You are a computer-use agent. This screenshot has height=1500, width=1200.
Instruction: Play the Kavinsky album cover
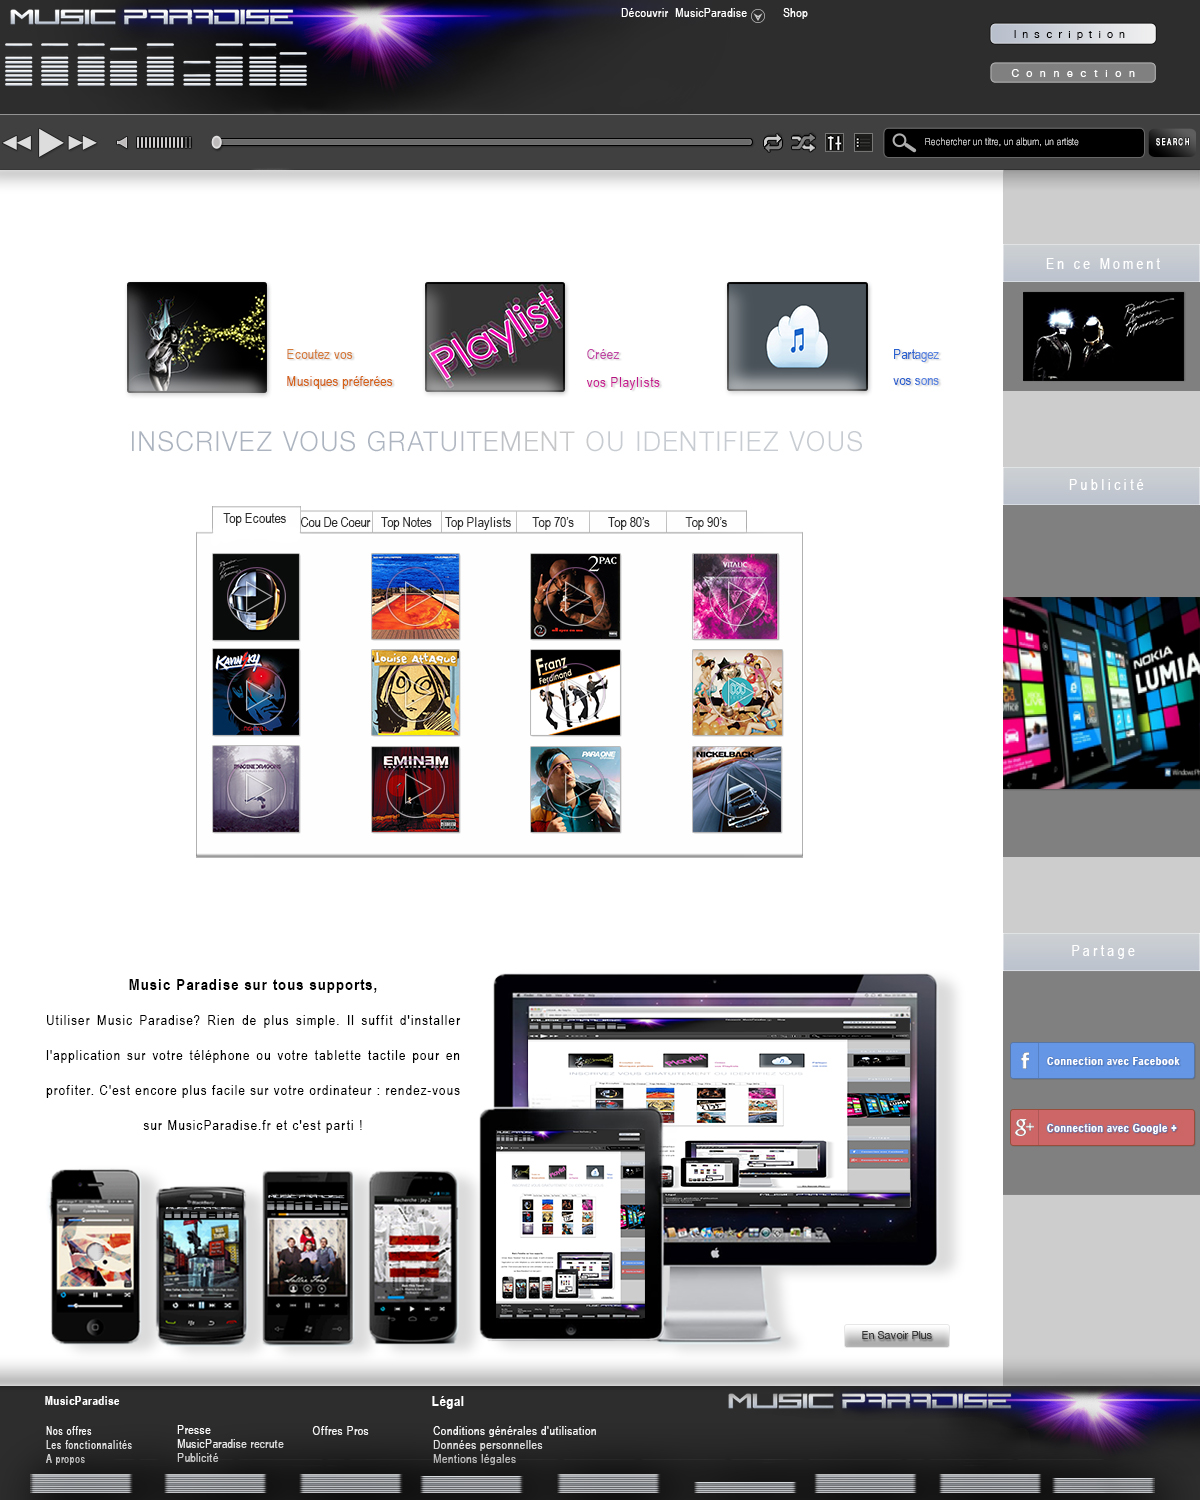256,692
